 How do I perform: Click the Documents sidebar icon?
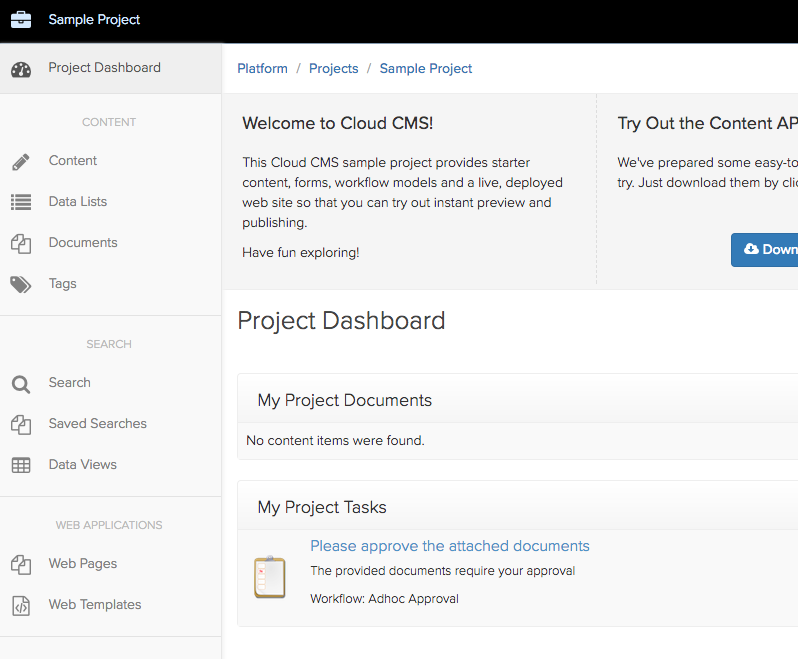(21, 243)
